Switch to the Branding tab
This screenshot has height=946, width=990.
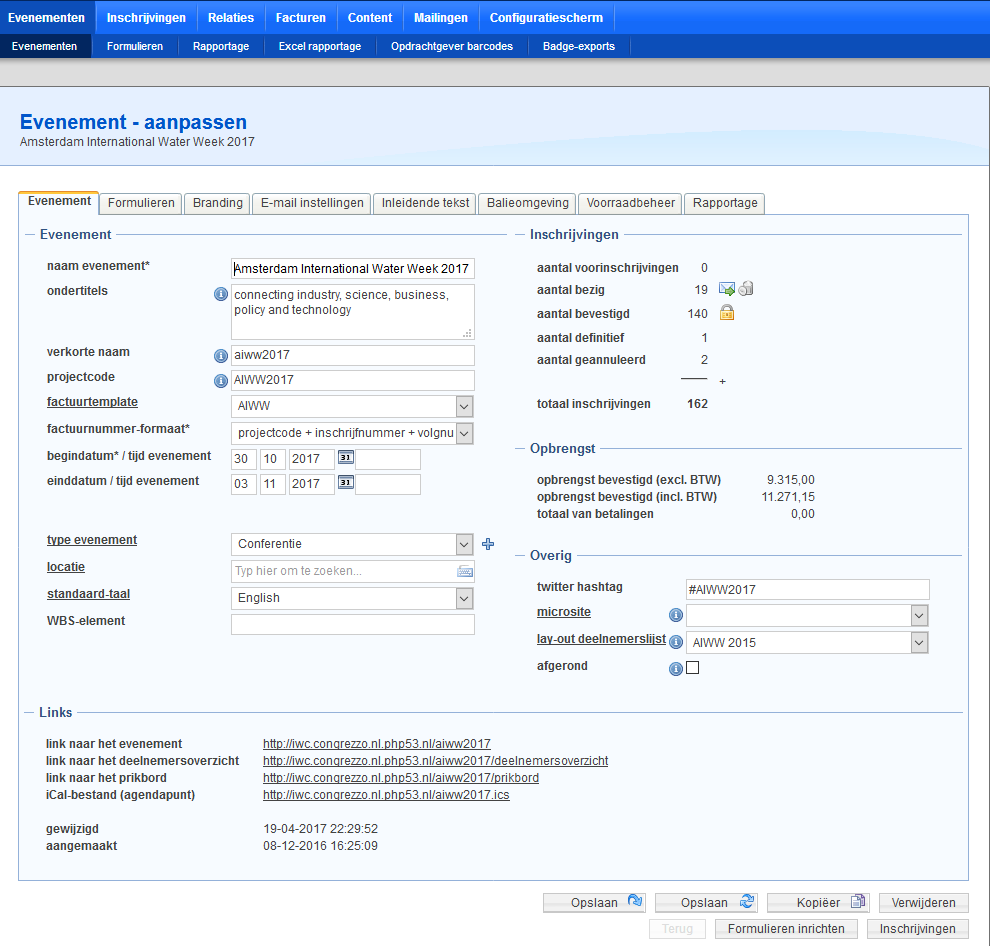(217, 203)
